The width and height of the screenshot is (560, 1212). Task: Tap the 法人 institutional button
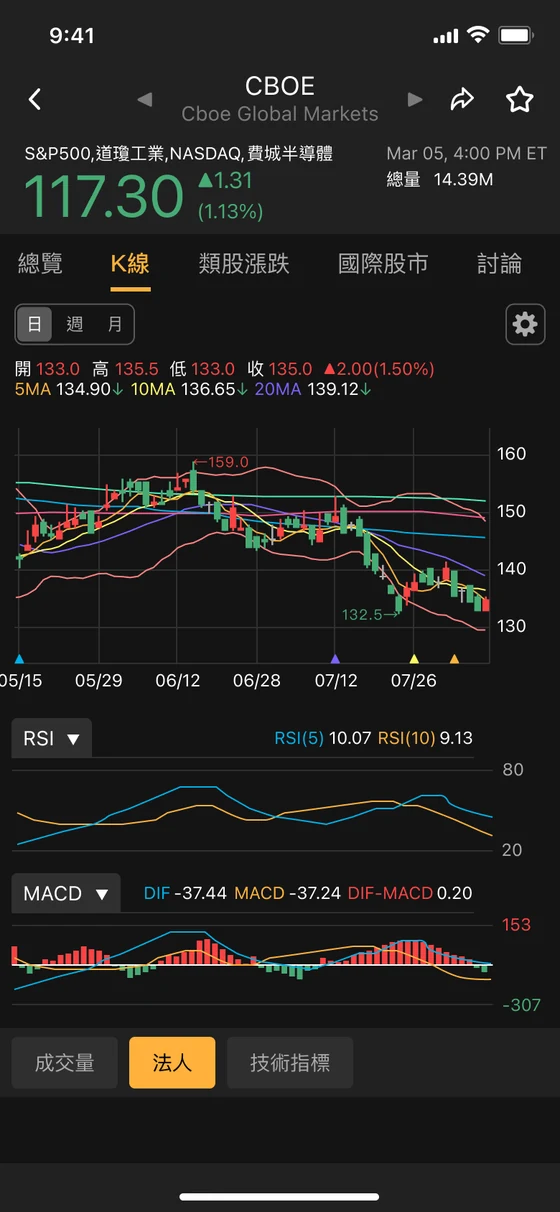[172, 1062]
